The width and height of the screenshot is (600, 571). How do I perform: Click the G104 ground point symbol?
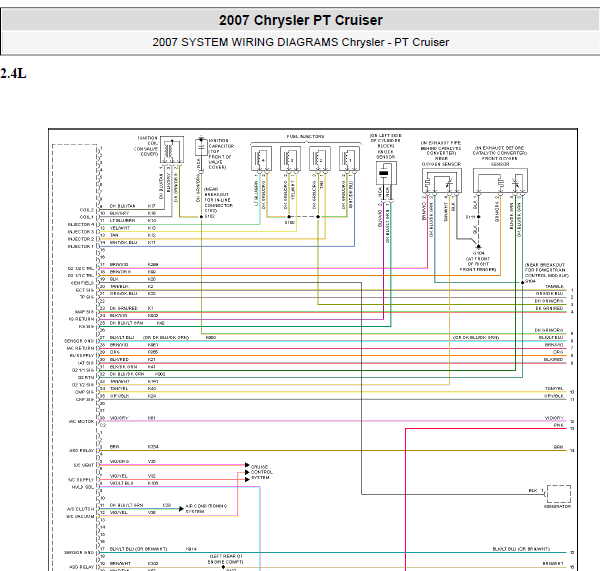(478, 247)
